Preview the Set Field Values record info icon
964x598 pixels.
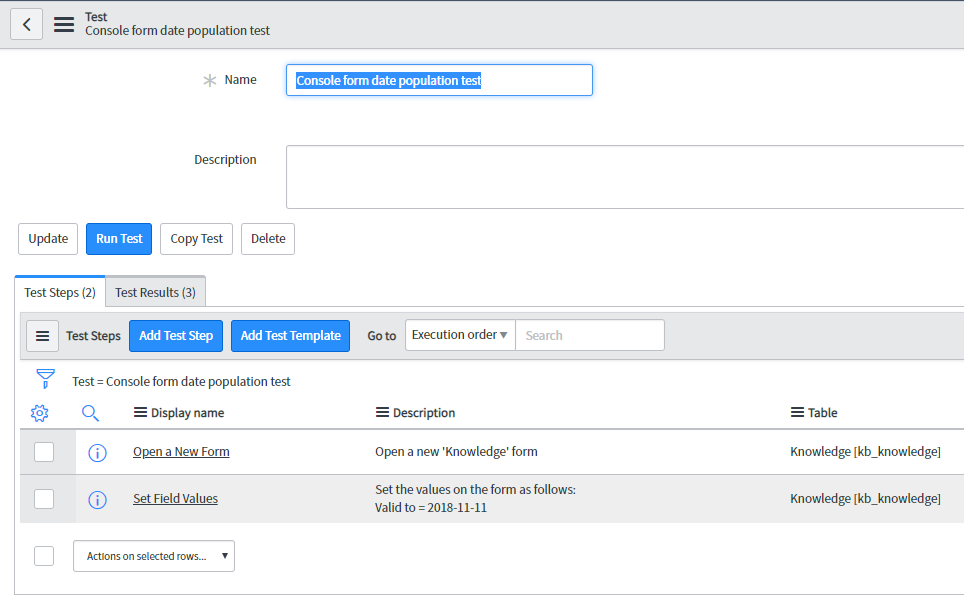[x=97, y=500]
